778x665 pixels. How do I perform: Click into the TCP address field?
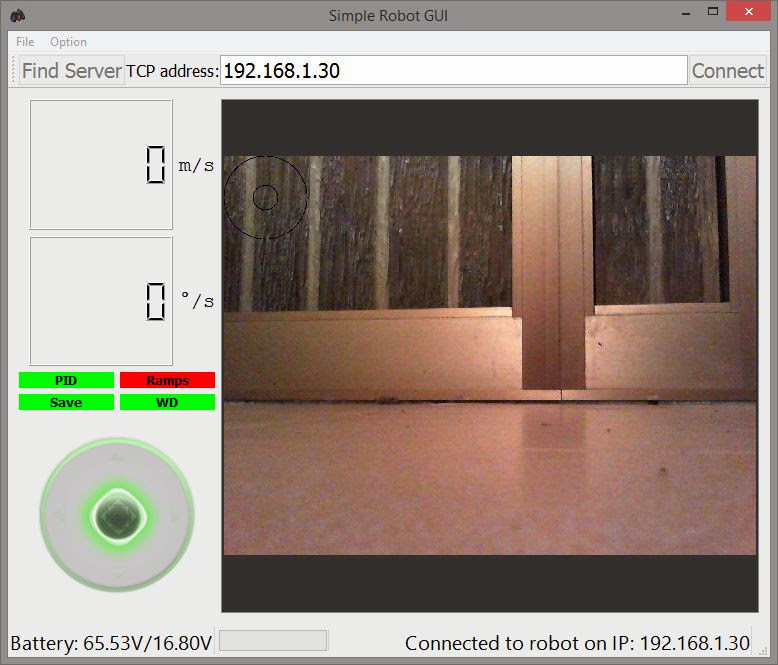click(x=452, y=71)
